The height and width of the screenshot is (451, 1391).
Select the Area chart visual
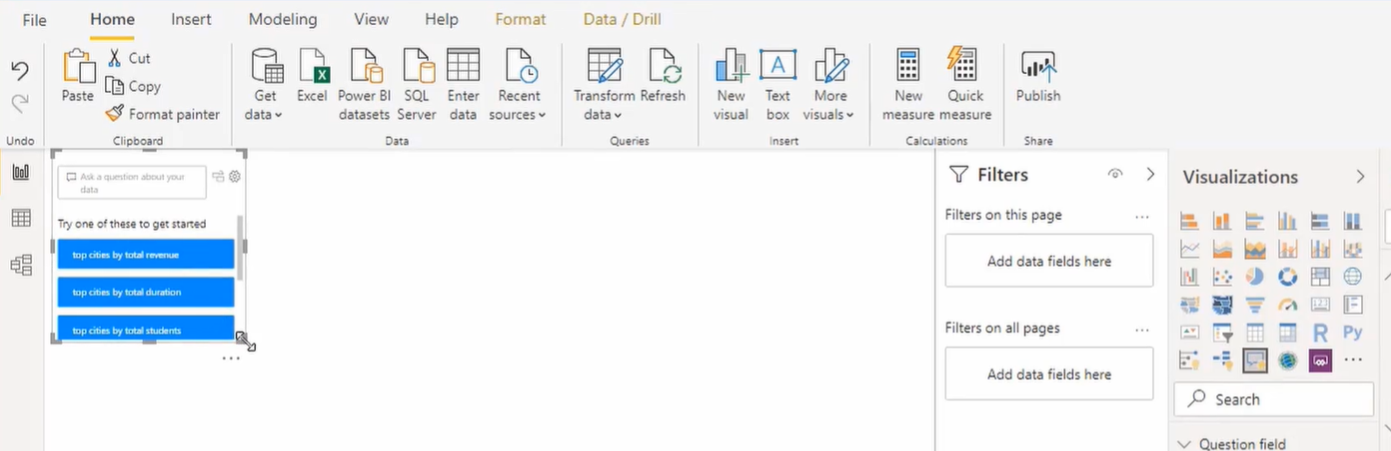1222,249
